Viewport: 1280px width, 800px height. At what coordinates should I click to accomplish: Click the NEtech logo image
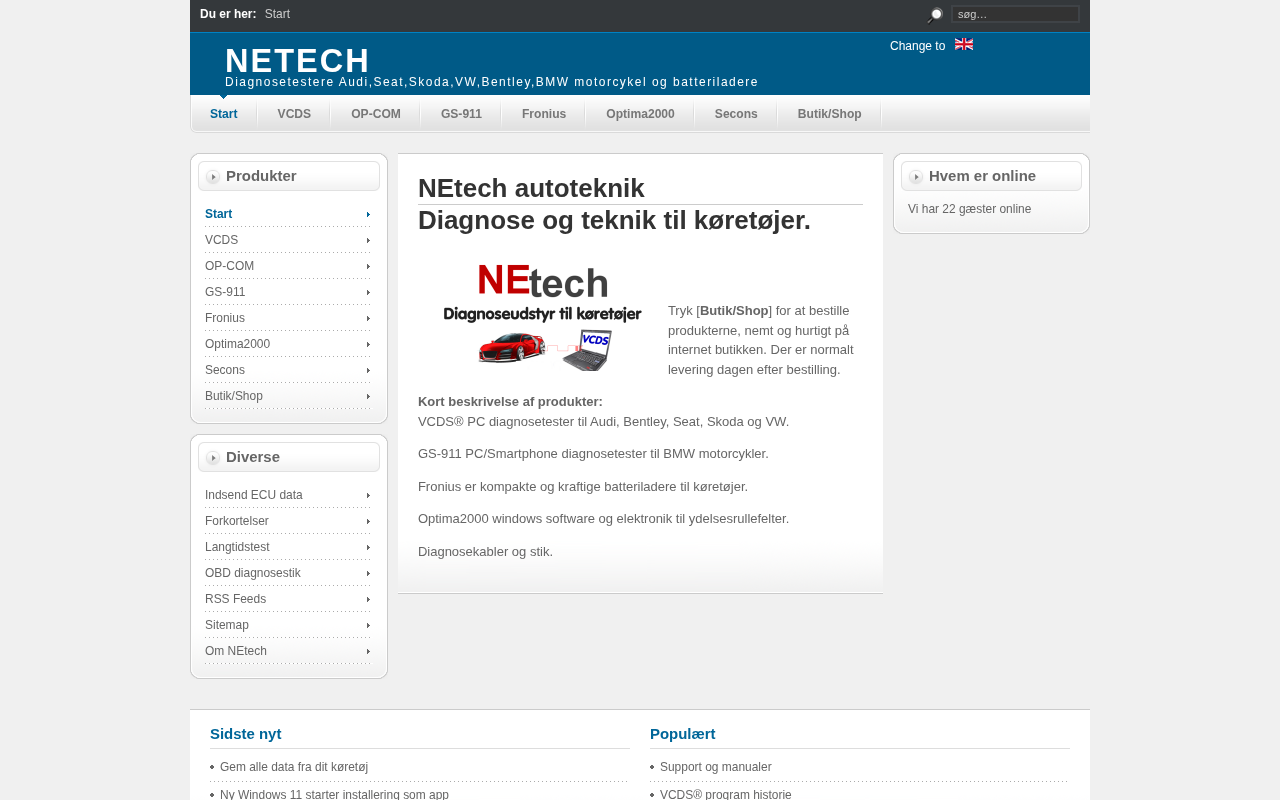point(543,317)
